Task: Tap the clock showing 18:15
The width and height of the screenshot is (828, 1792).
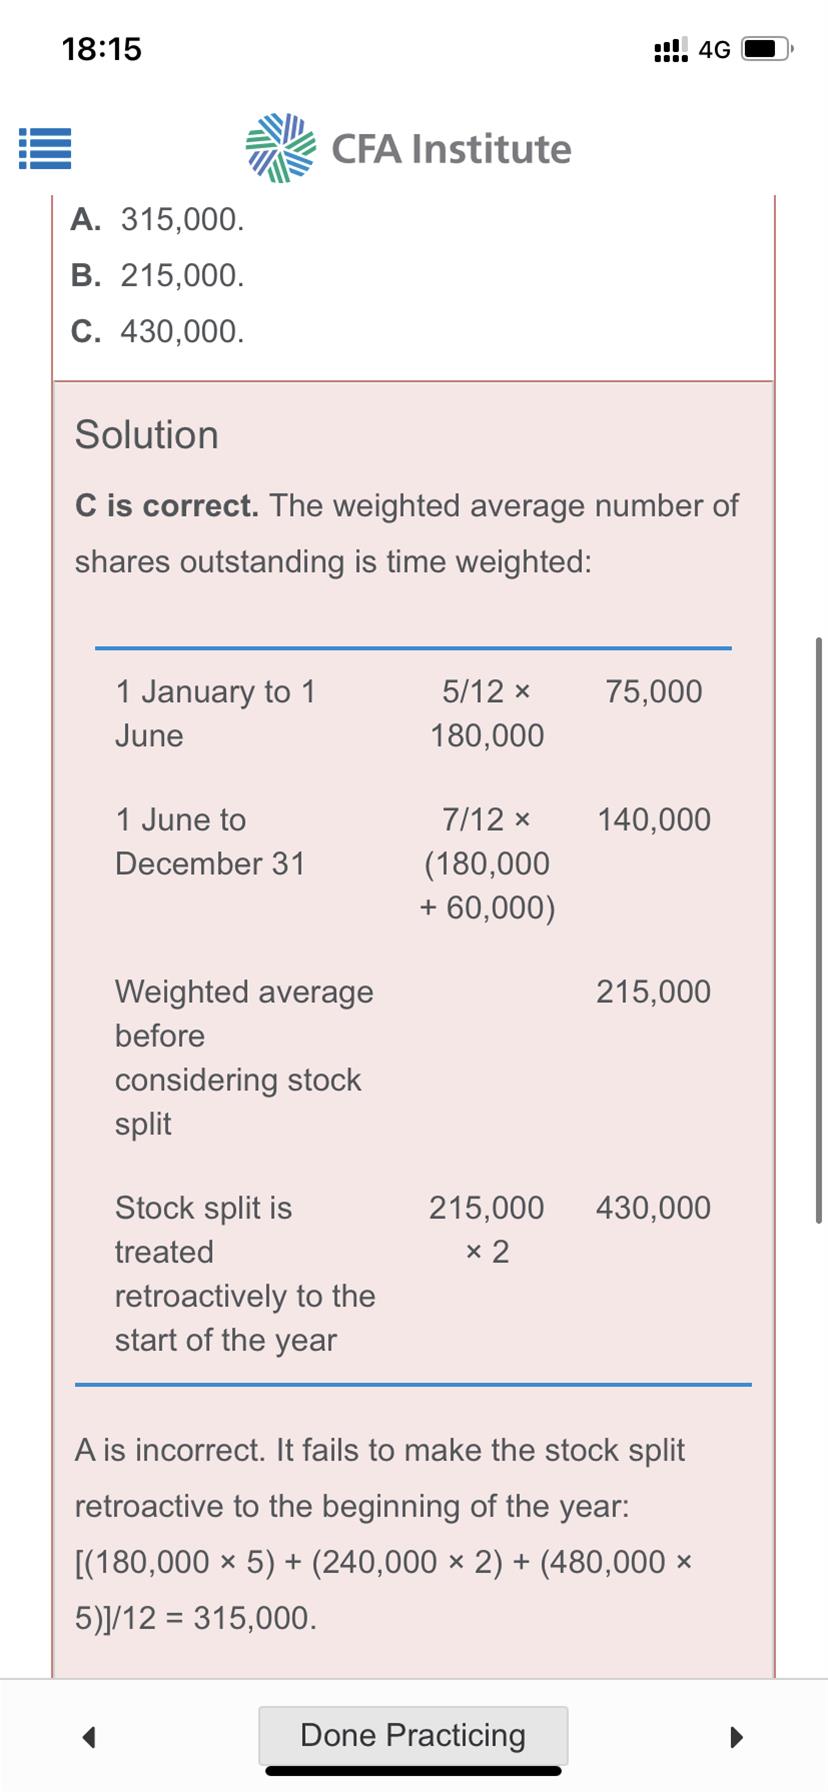Action: [x=102, y=49]
